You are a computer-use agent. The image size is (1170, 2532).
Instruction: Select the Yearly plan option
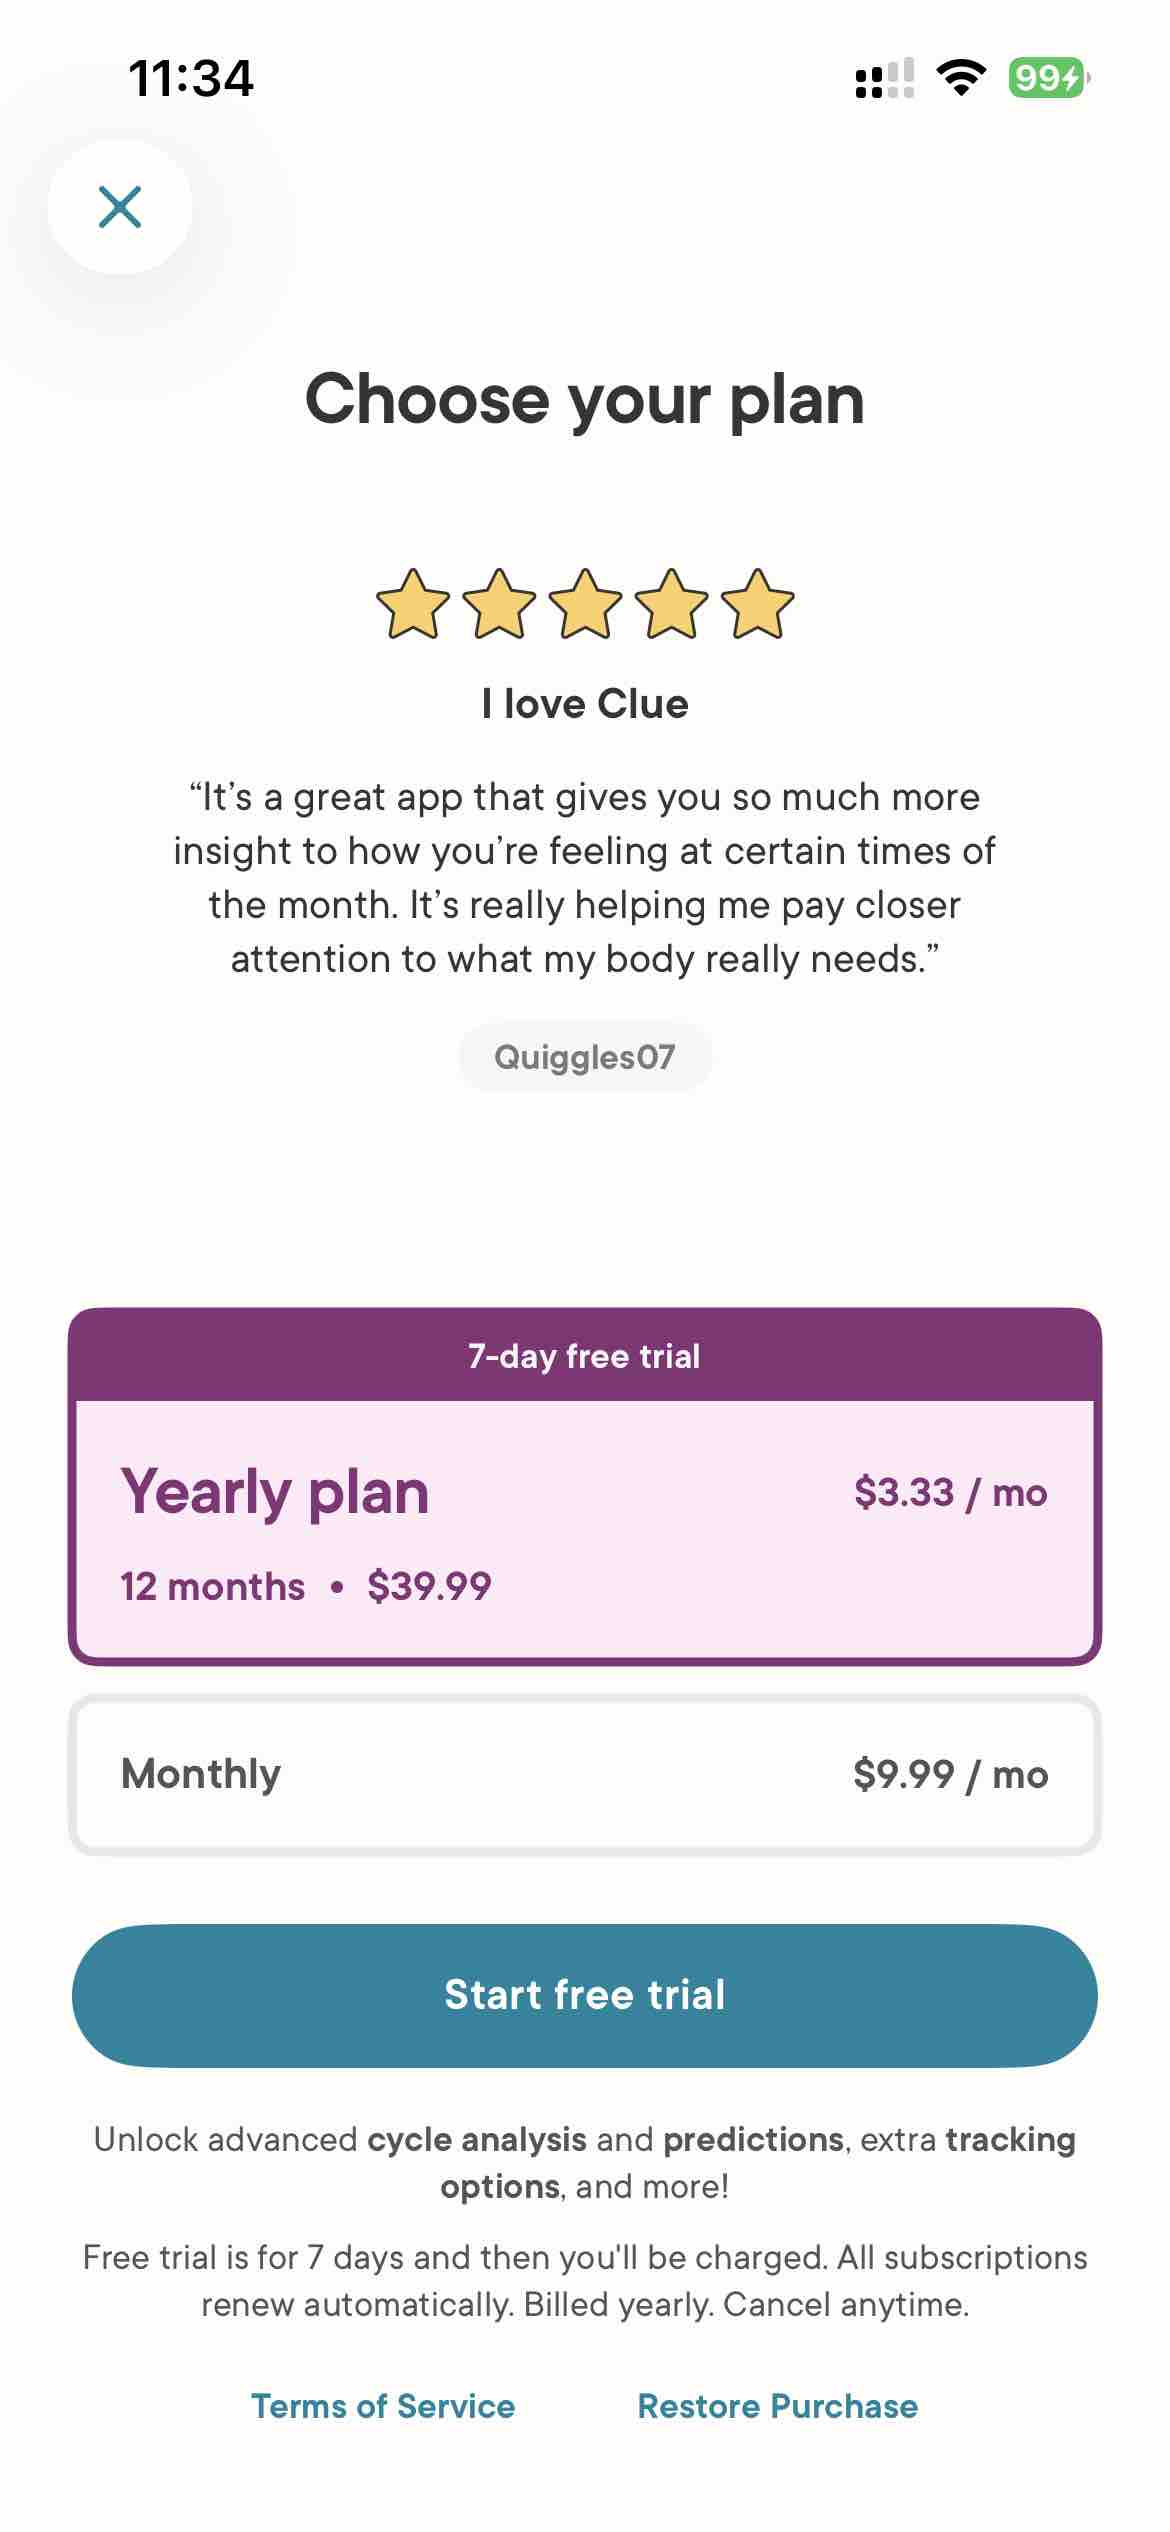(x=585, y=1531)
